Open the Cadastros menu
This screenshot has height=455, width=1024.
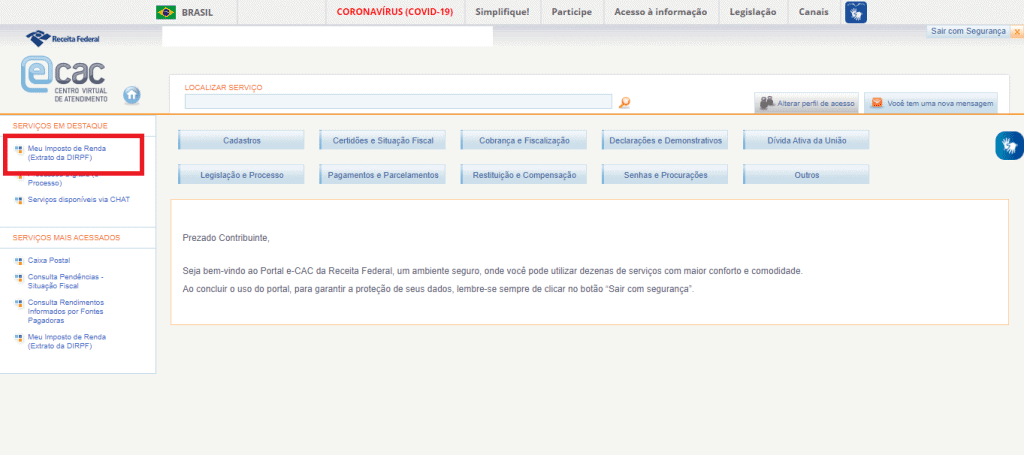242,140
